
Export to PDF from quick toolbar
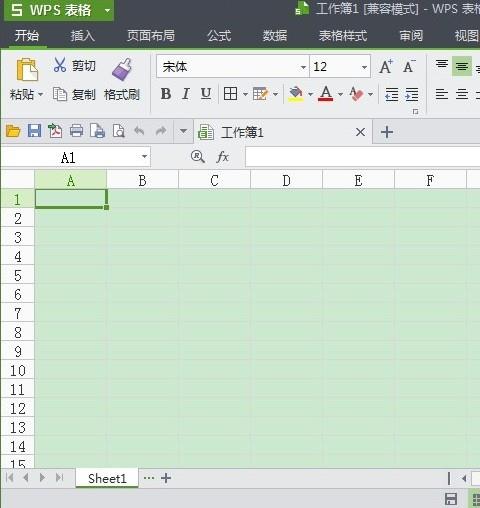[x=55, y=131]
